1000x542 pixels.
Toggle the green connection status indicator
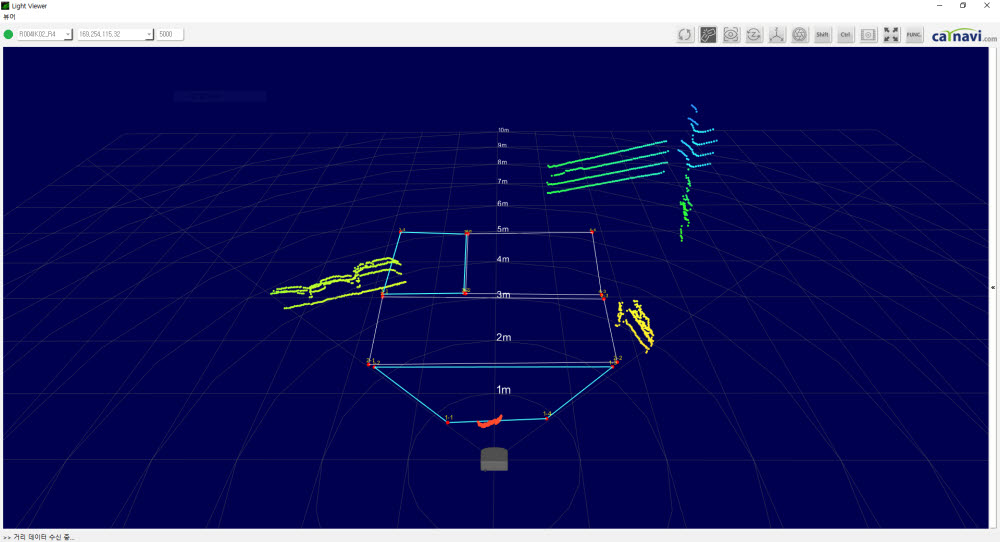tap(9, 34)
